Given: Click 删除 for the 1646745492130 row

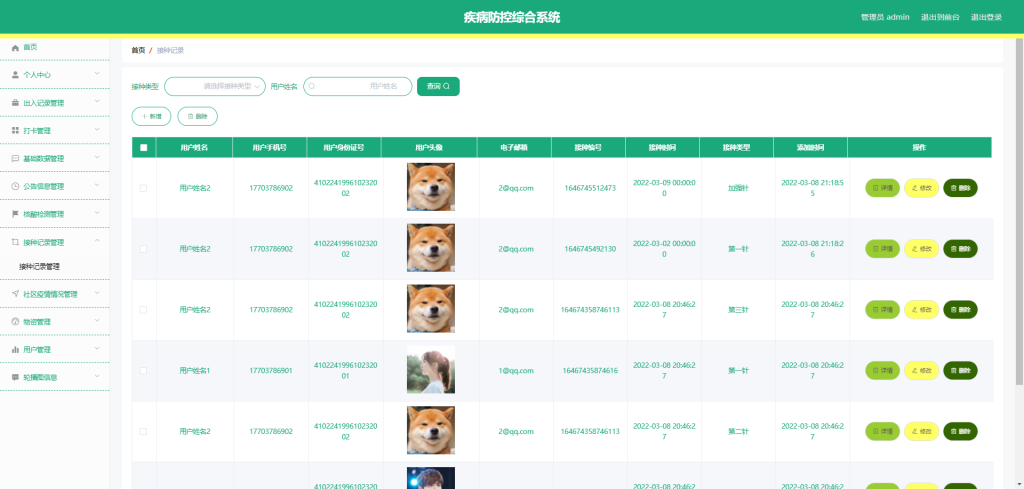Looking at the screenshot, I should point(960,249).
